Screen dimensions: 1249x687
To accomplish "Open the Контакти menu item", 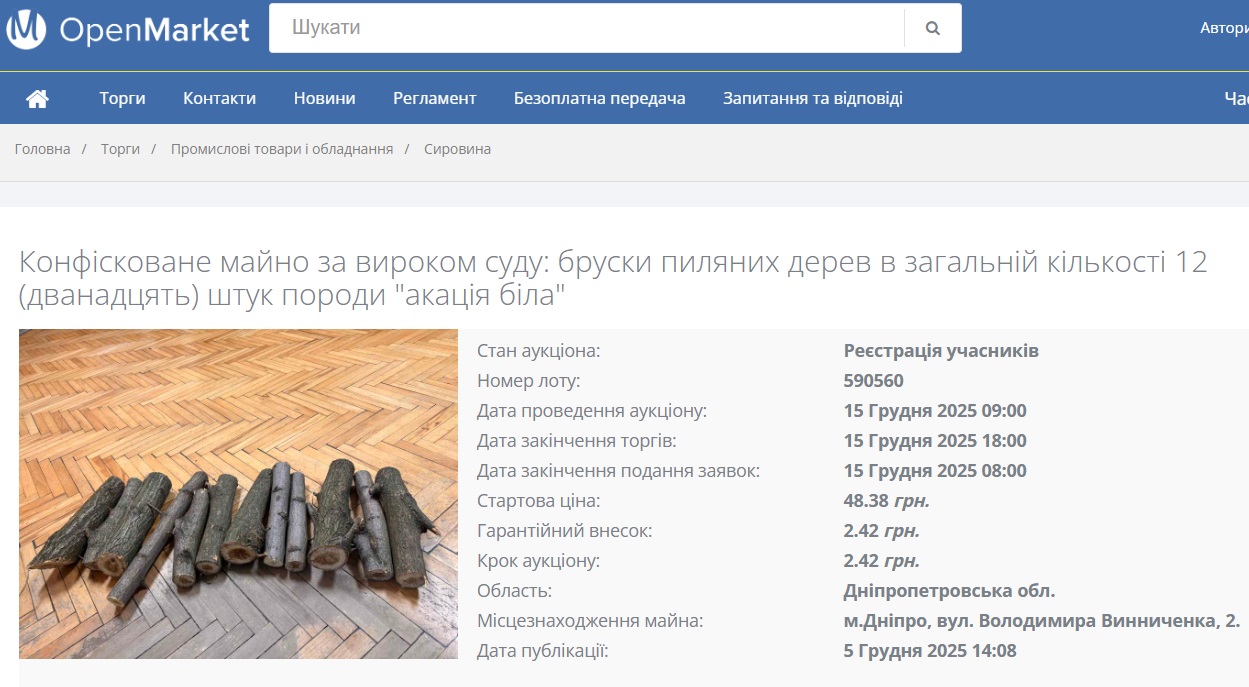I will click(x=219, y=98).
